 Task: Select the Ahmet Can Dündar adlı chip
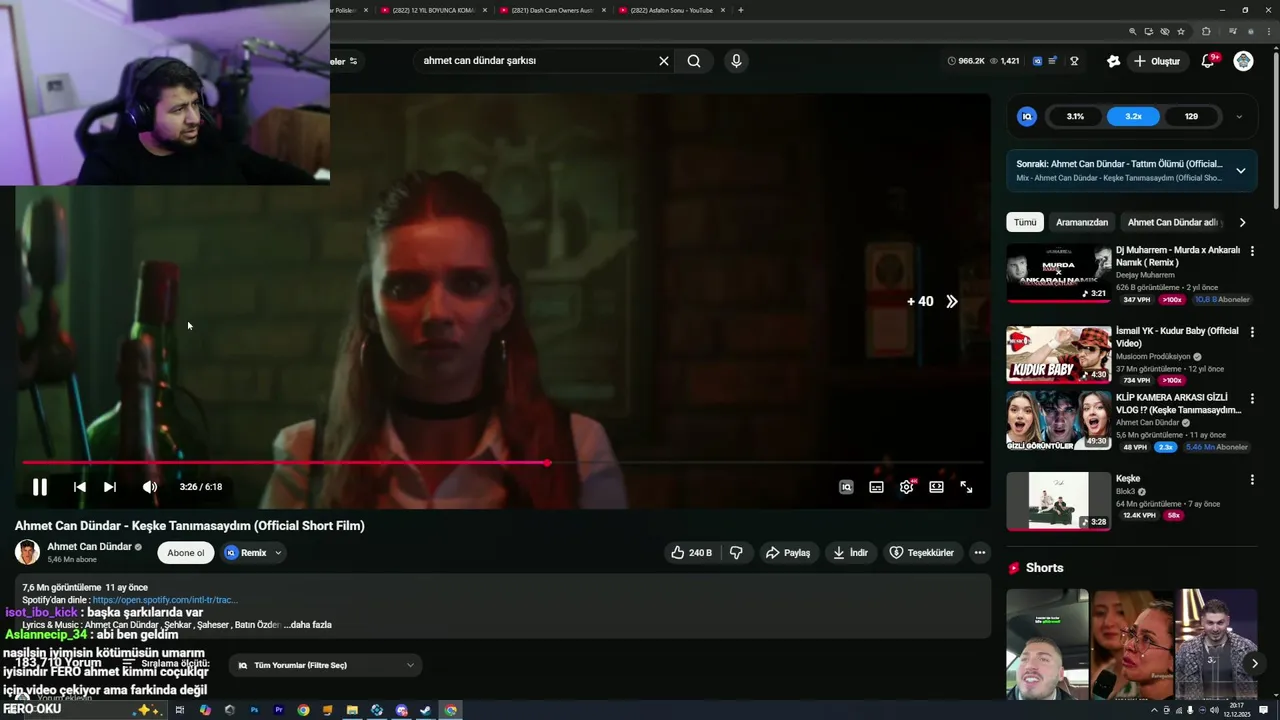(x=1172, y=222)
